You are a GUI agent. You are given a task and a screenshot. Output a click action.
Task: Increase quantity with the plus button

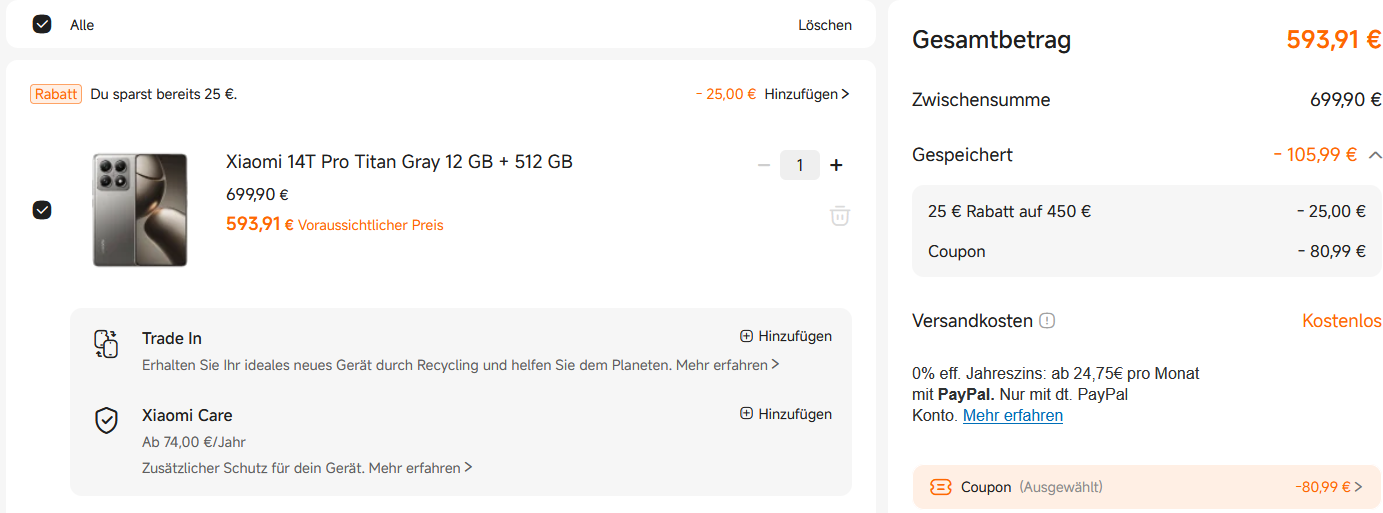point(837,165)
